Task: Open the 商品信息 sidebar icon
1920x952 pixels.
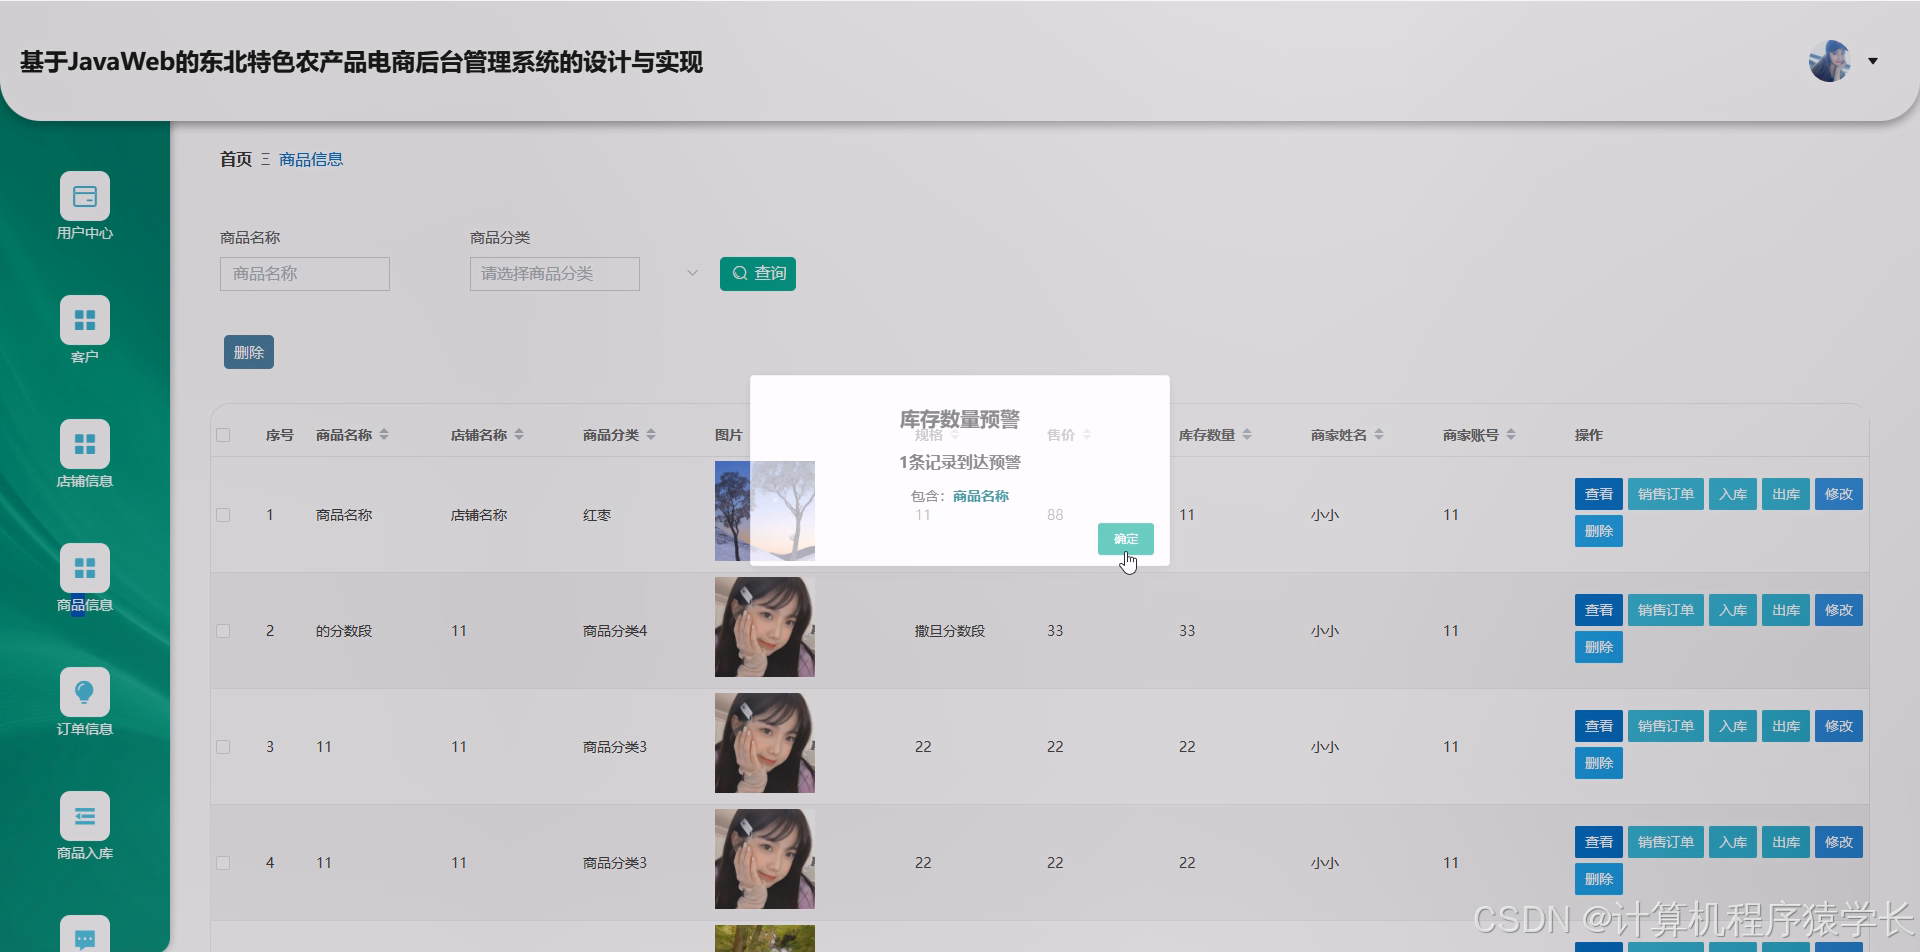Action: [x=85, y=568]
